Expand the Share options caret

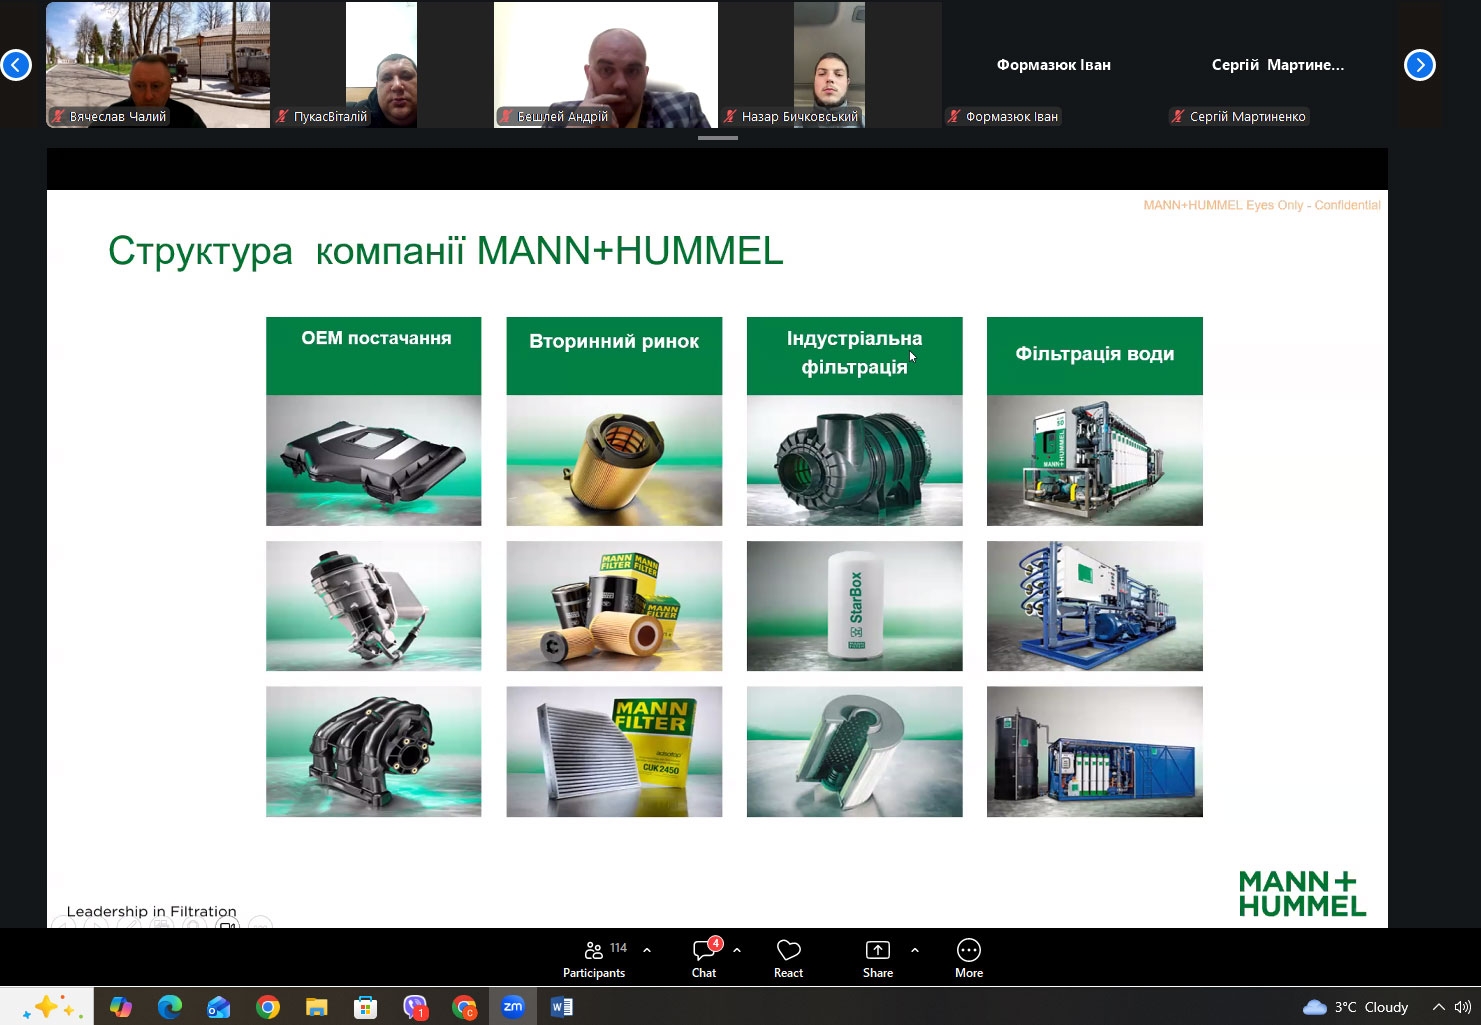[915, 950]
